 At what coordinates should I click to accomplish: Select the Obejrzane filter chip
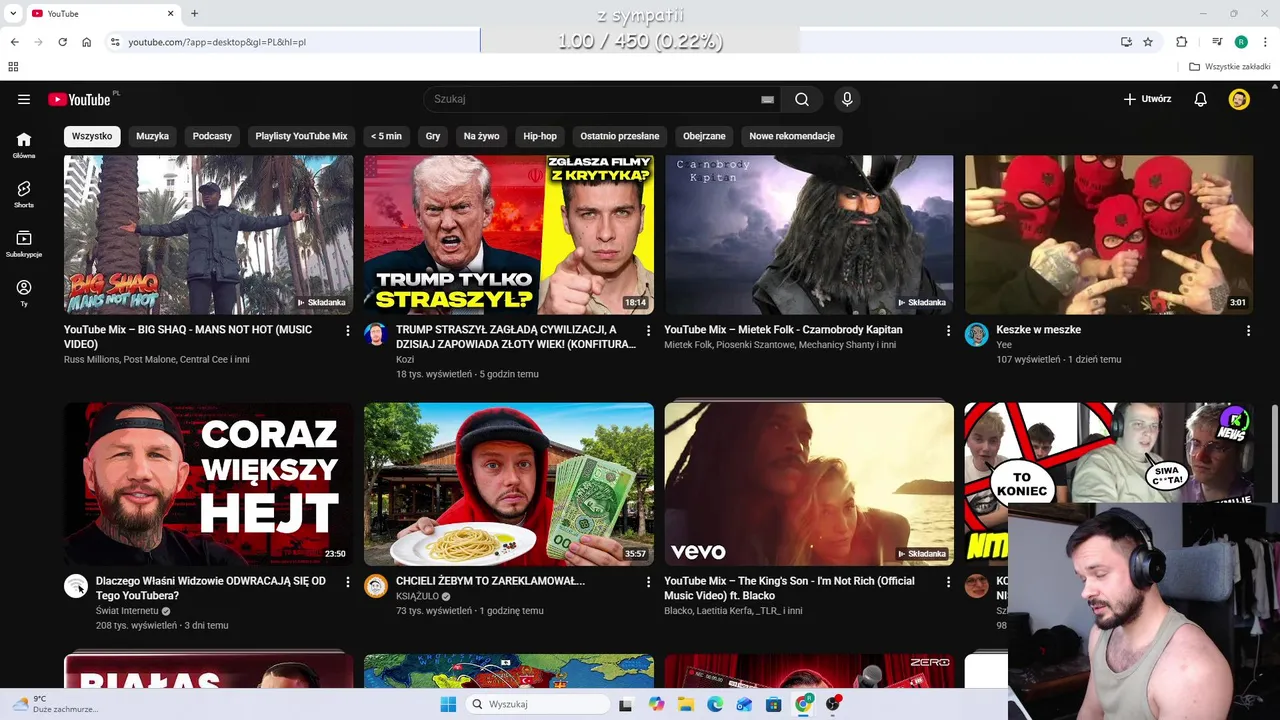click(x=704, y=136)
